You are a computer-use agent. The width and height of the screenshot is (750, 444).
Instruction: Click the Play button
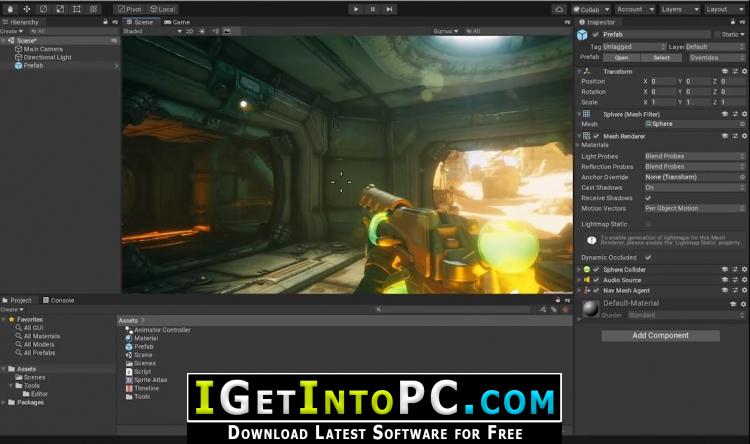pyautogui.click(x=356, y=9)
